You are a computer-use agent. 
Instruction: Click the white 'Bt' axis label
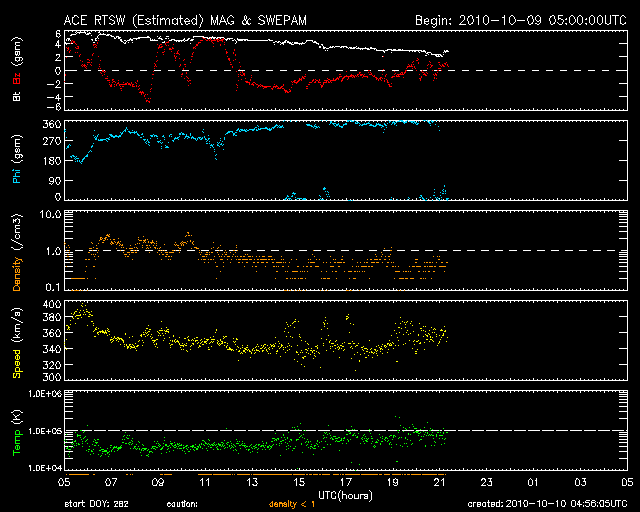[x=17, y=96]
